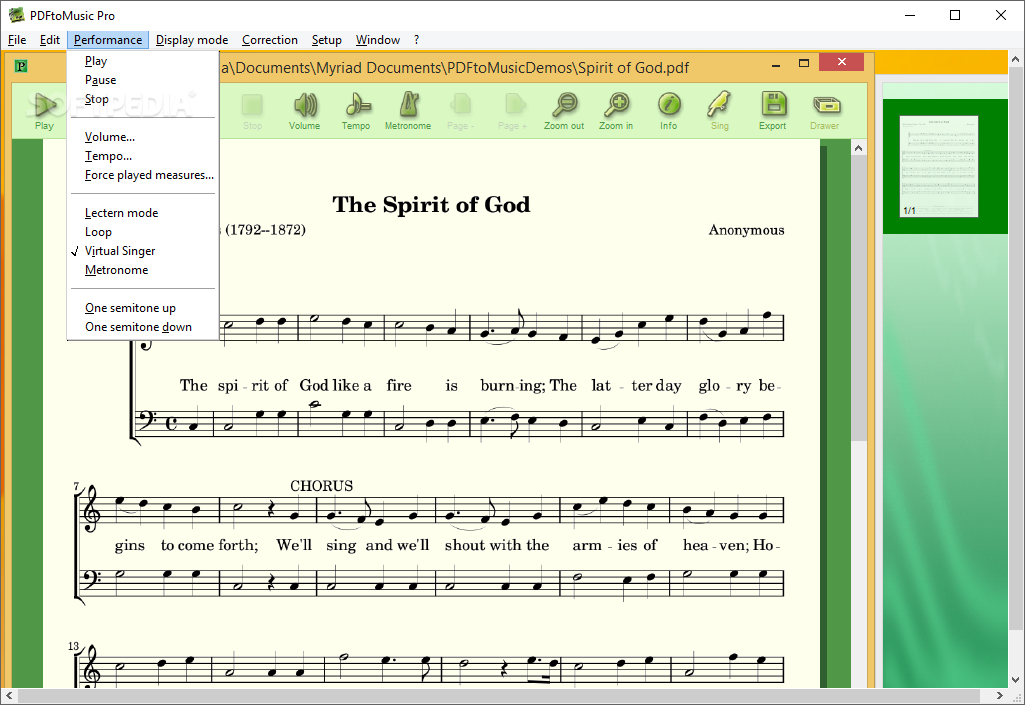
Task: Click the lyric word shout
Action: (465, 545)
